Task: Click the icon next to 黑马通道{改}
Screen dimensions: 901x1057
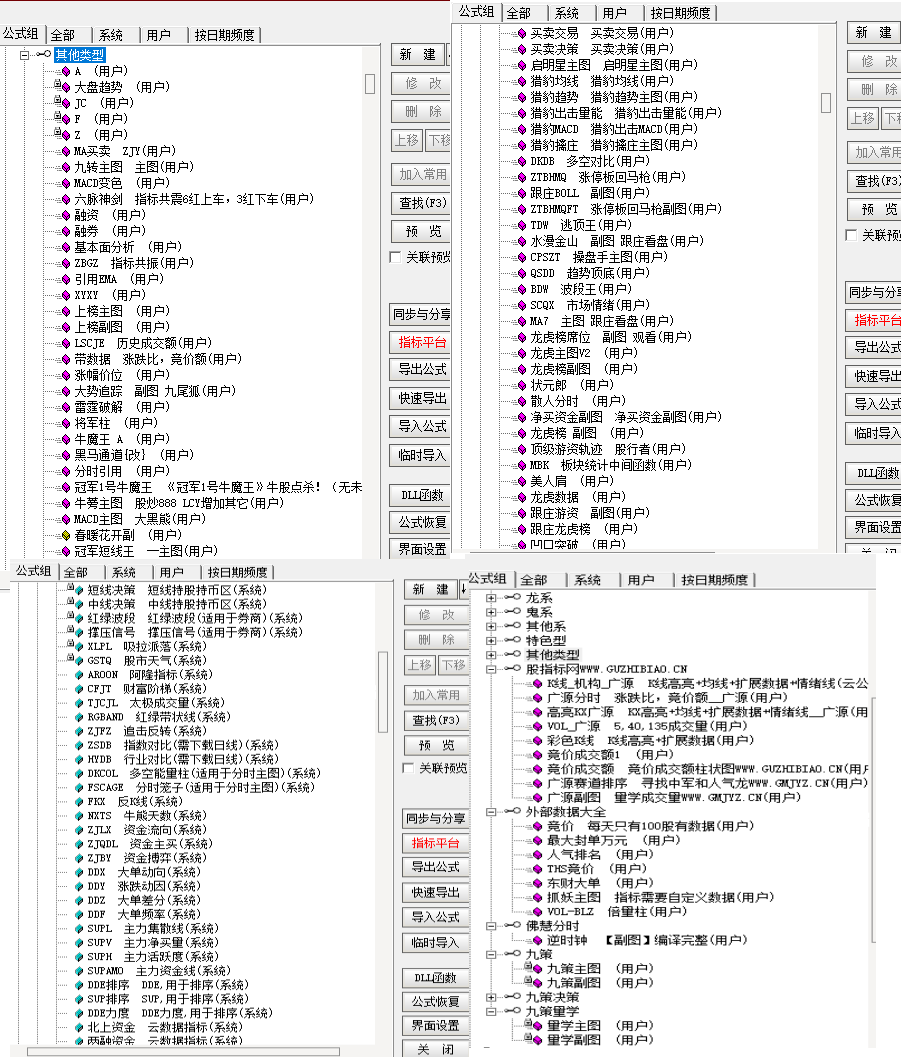Action: coord(65,456)
